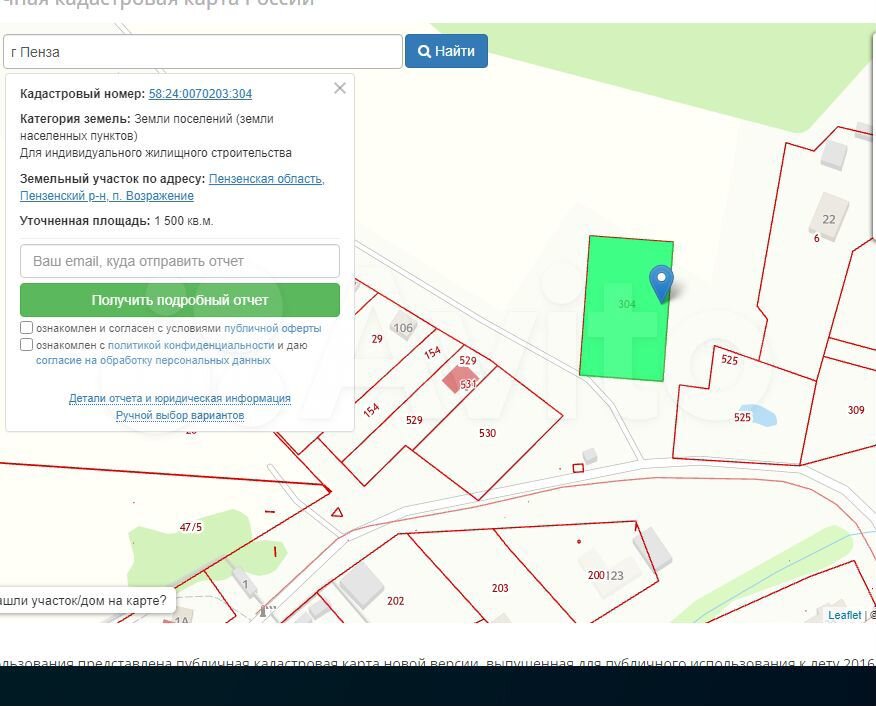Click the Найти search button
Screen dimensions: 876x706
coord(446,51)
